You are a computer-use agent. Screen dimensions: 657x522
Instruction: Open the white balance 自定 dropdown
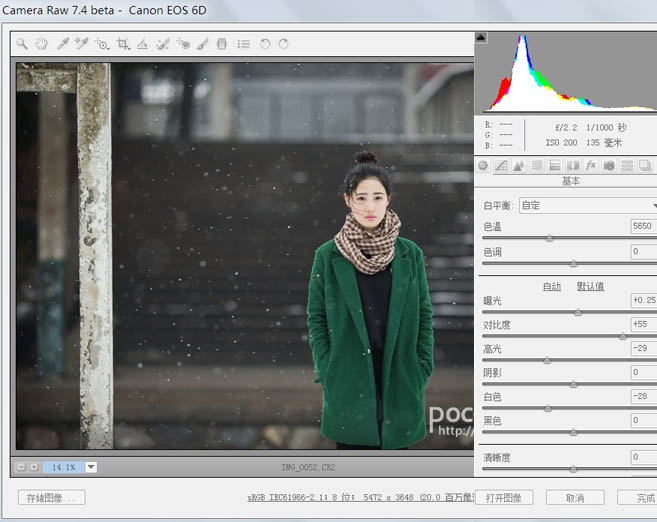pos(588,205)
